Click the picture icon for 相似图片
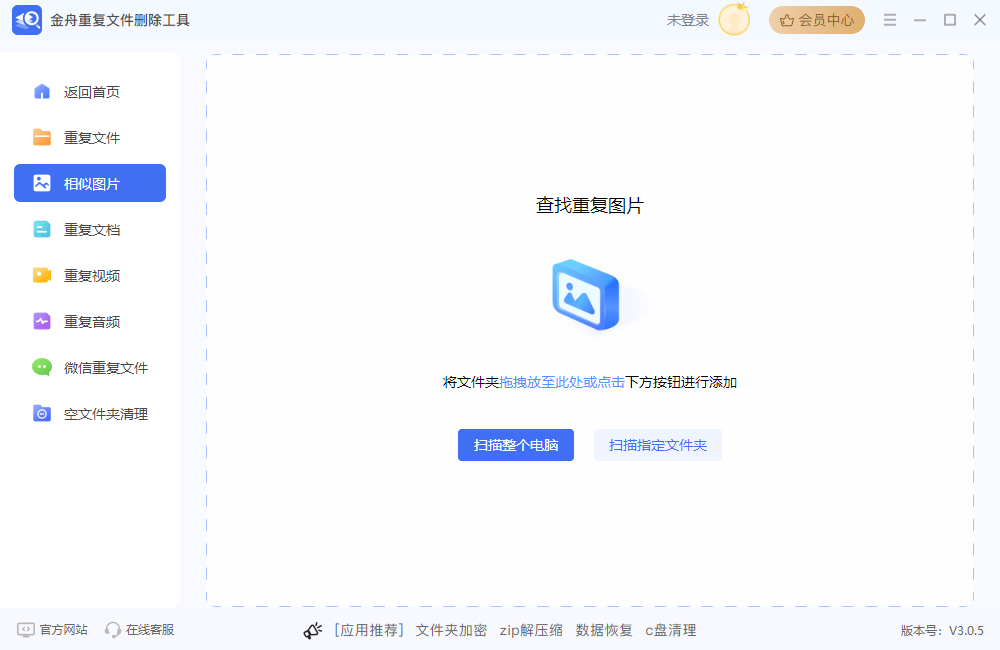 click(41, 183)
